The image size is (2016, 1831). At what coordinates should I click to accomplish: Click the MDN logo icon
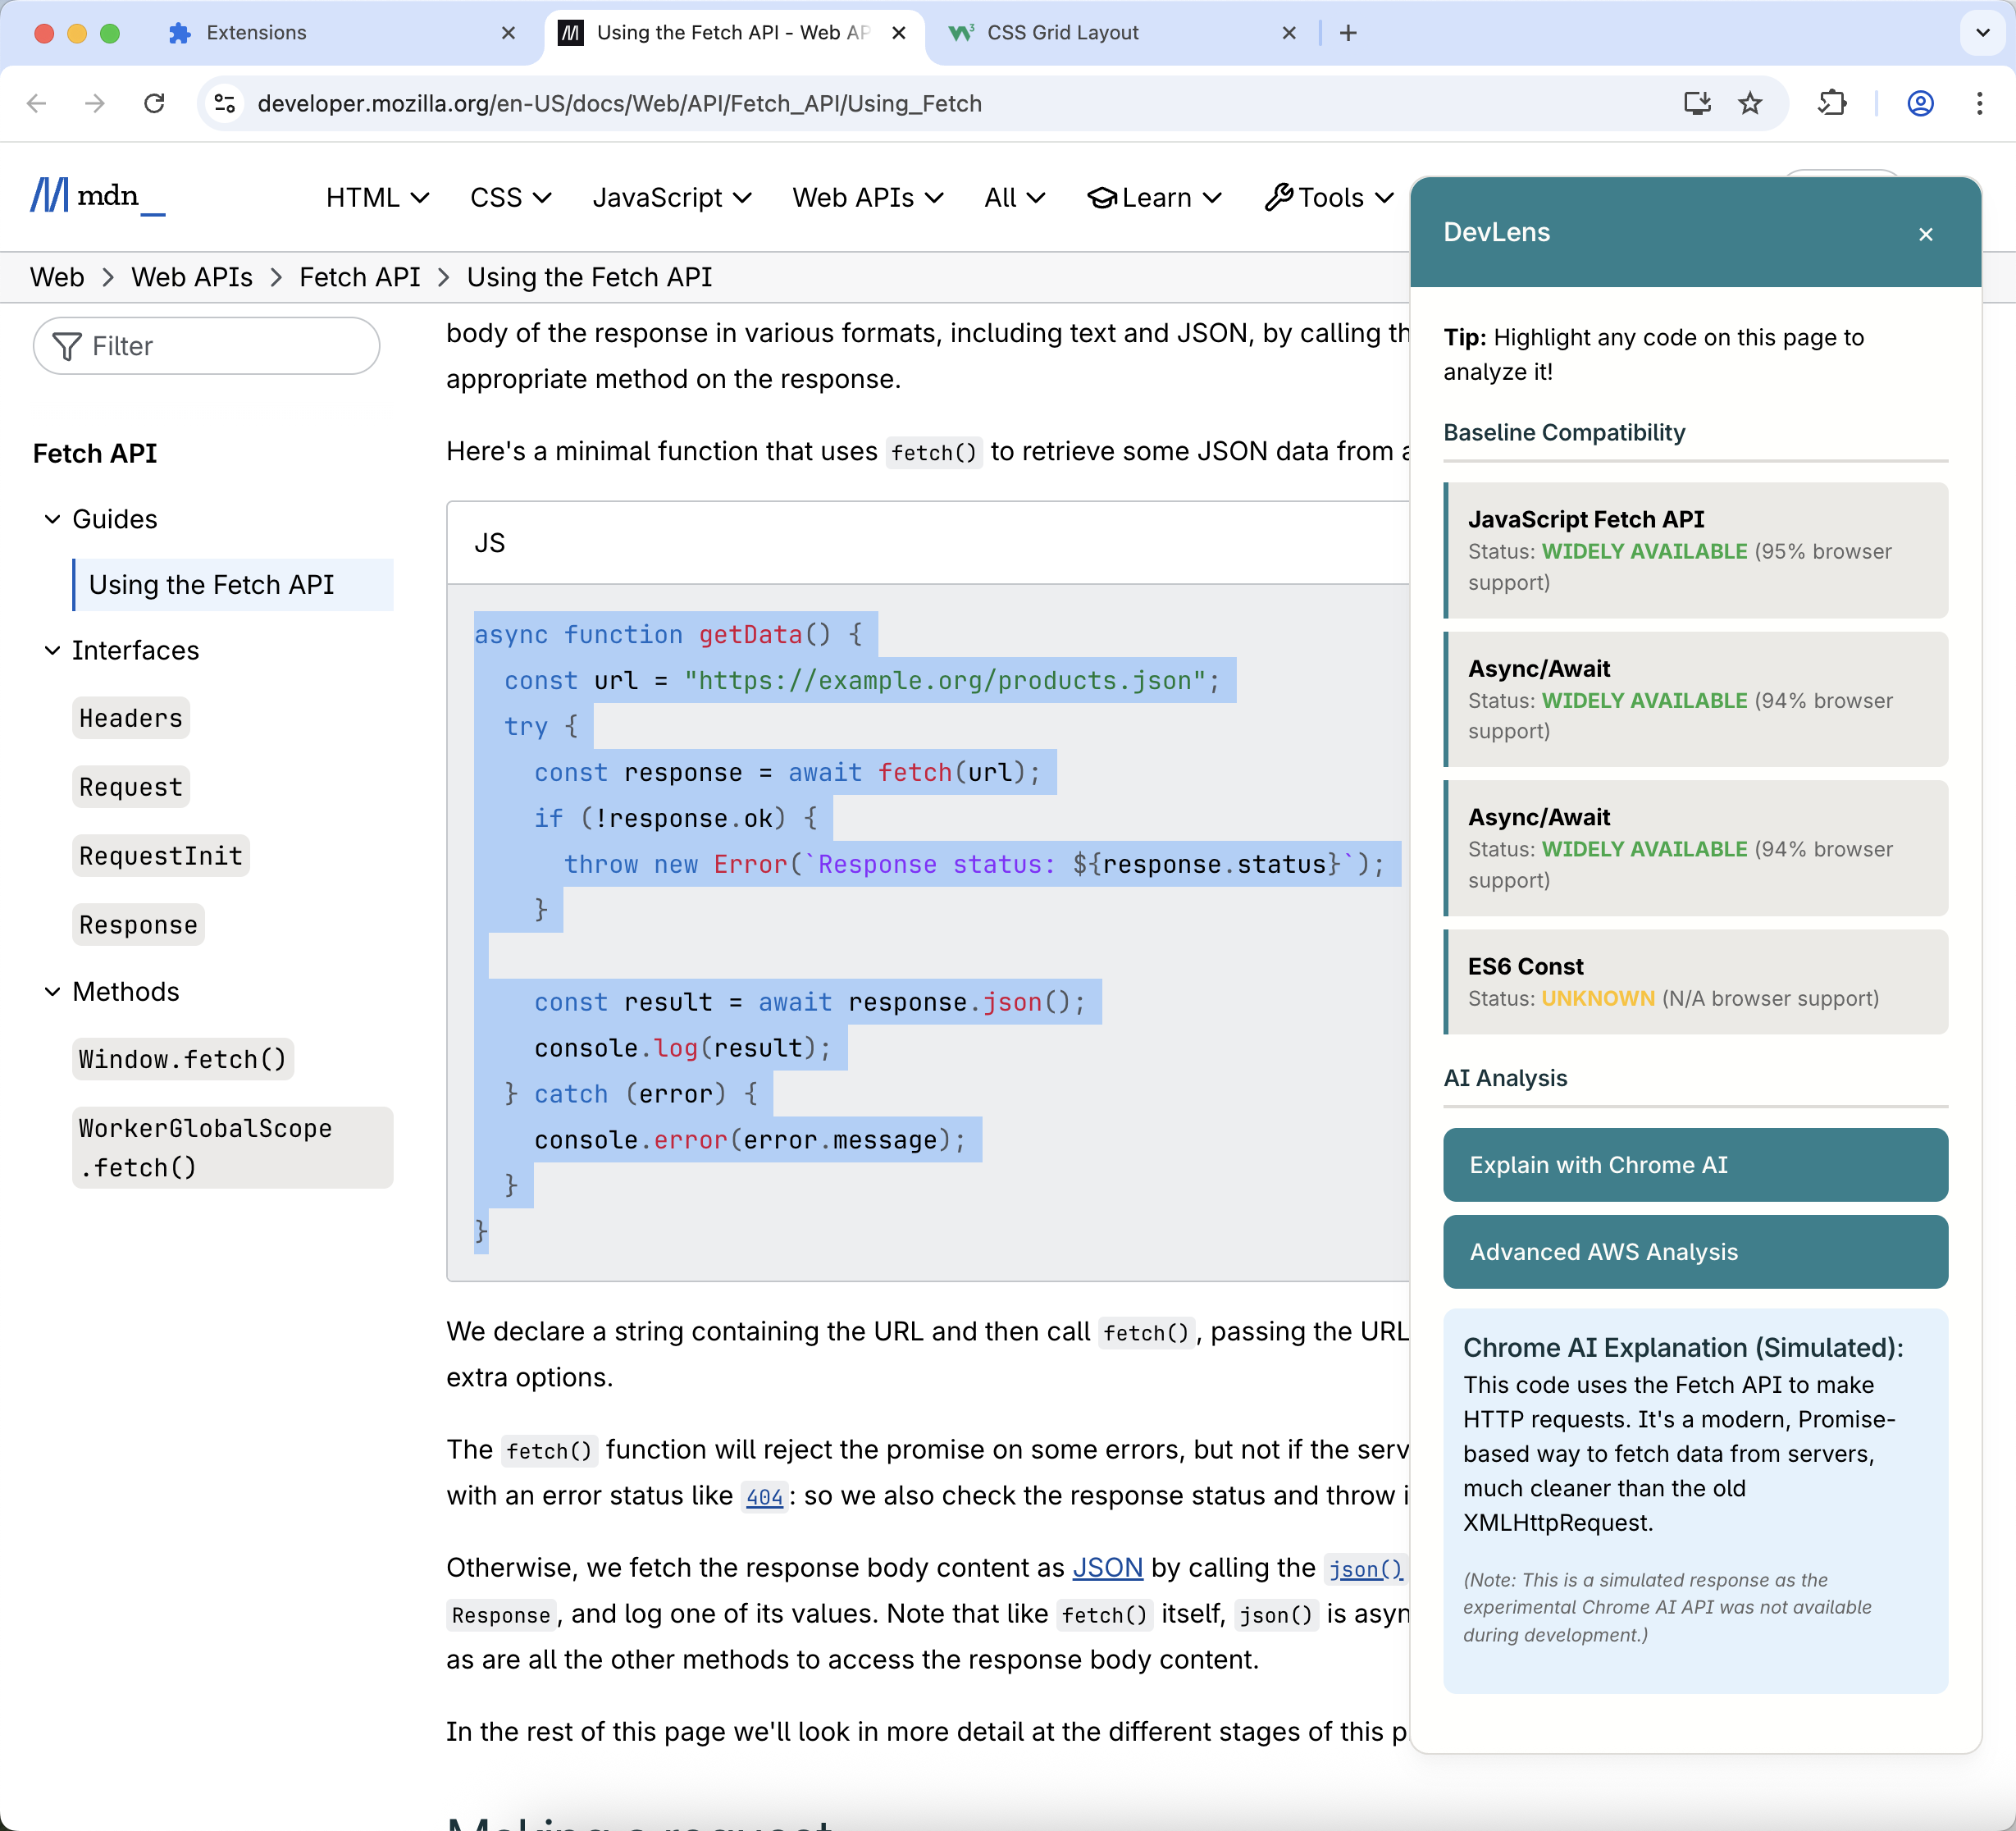(x=50, y=195)
